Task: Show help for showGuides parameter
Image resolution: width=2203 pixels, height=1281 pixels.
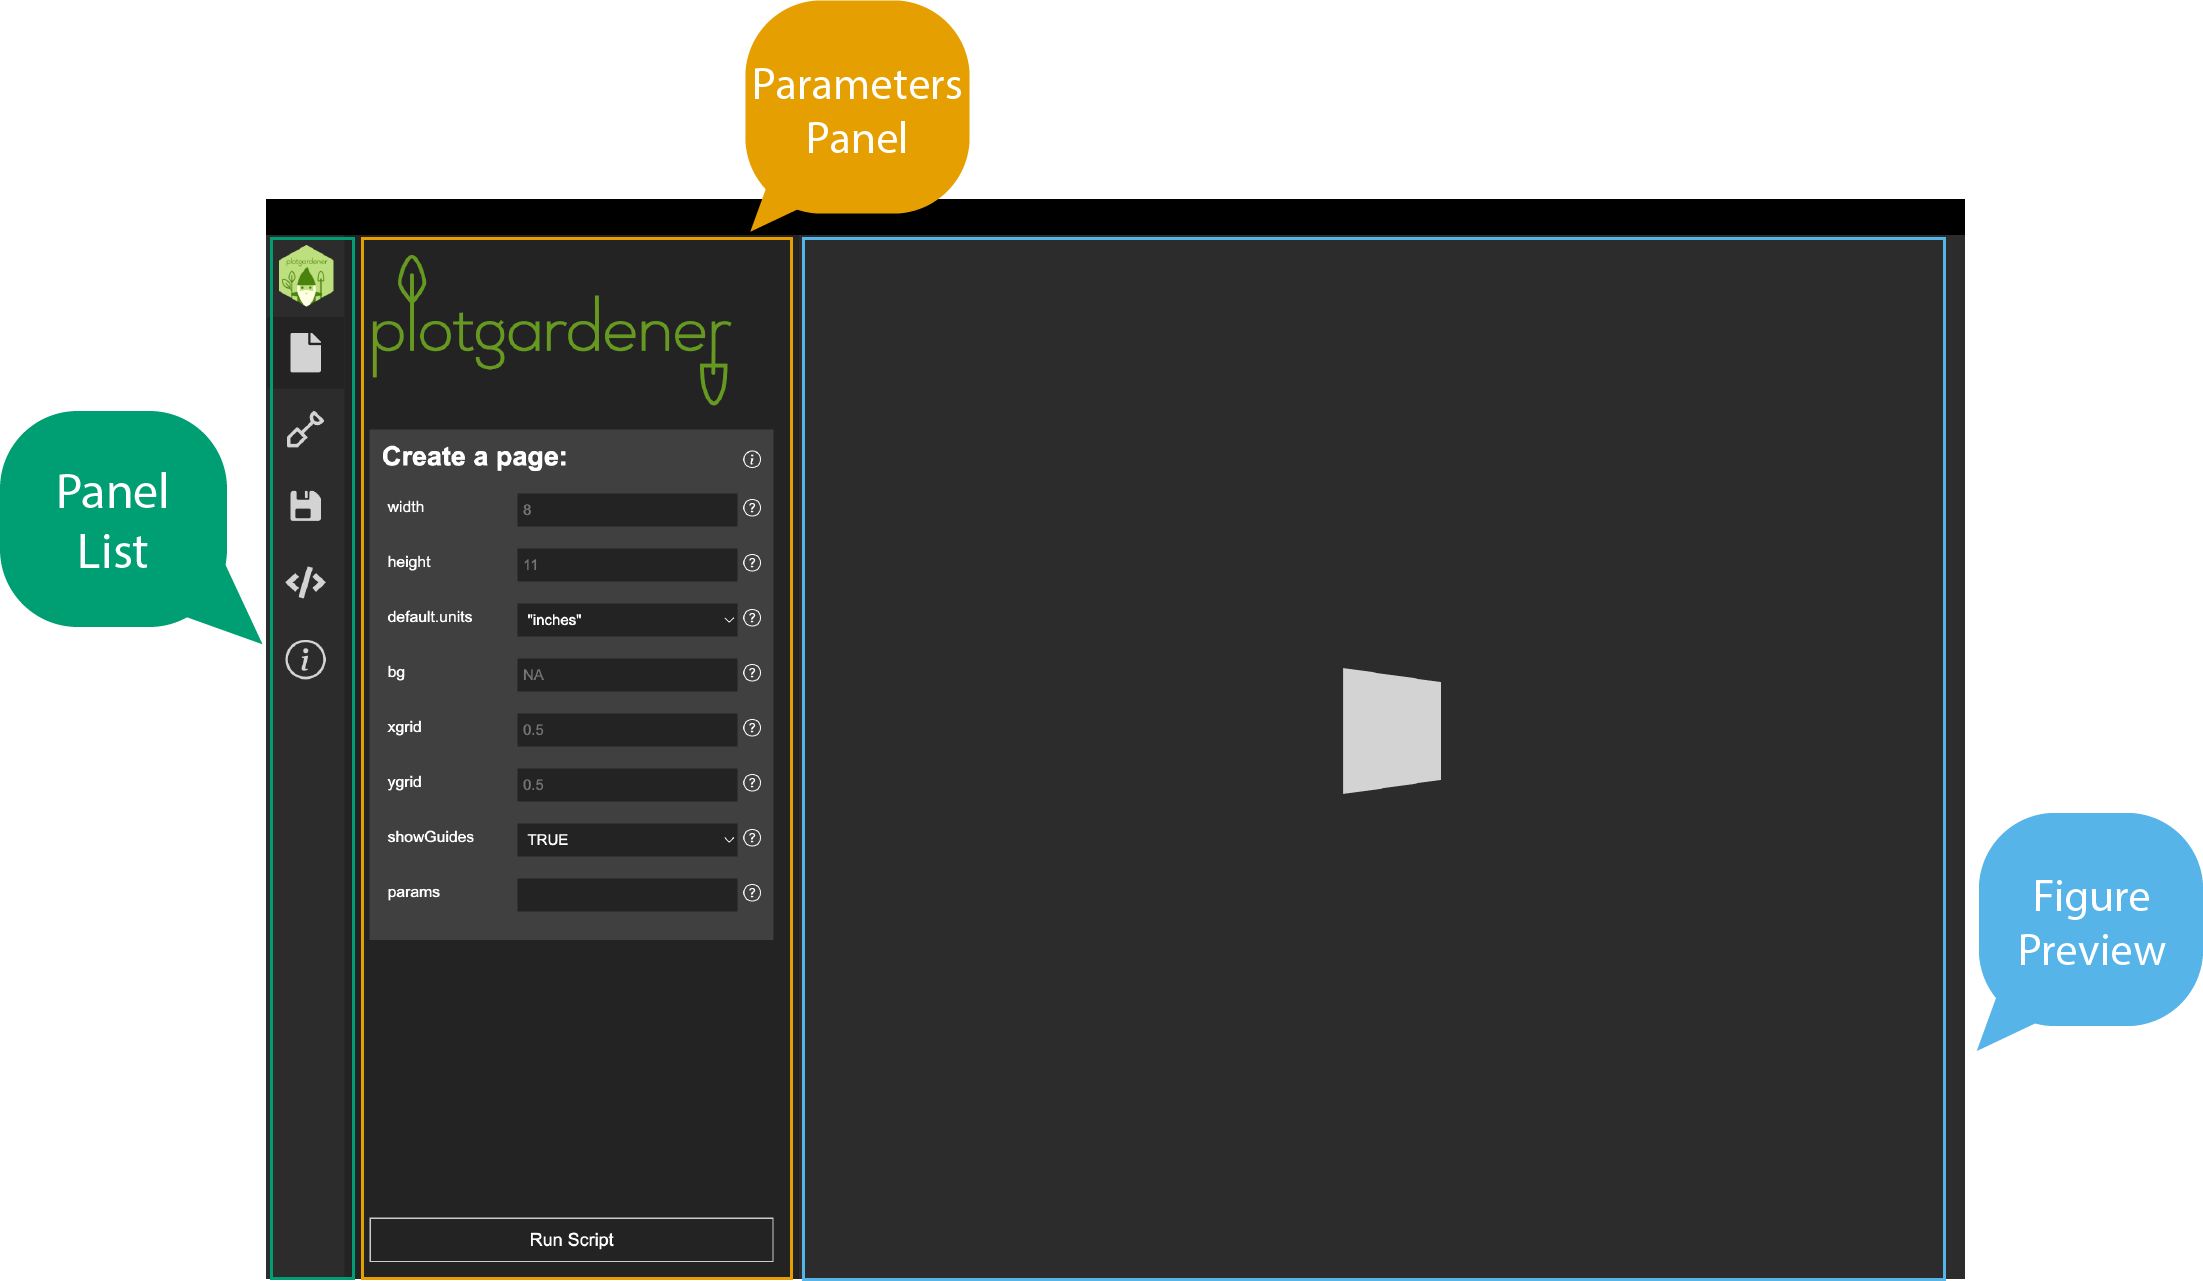Action: tap(752, 838)
